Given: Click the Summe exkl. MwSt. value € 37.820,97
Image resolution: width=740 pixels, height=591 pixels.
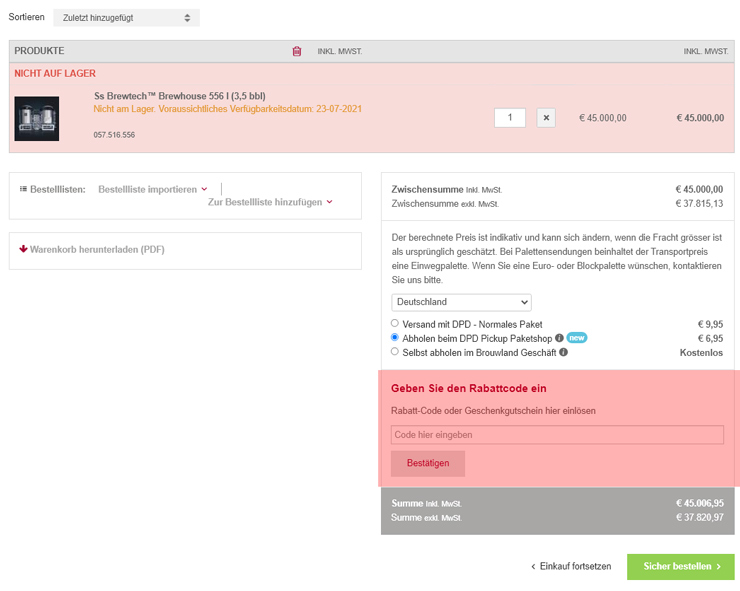Looking at the screenshot, I should click(x=699, y=517).
